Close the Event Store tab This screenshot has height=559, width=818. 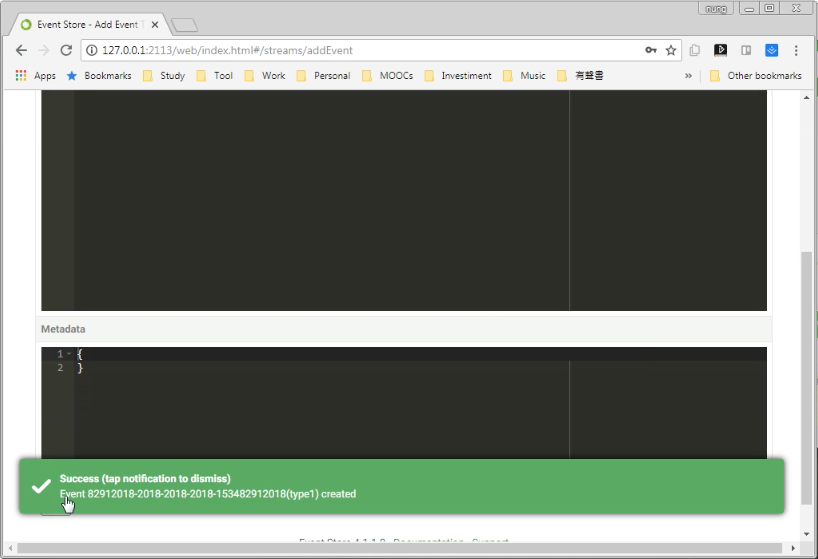[155, 25]
